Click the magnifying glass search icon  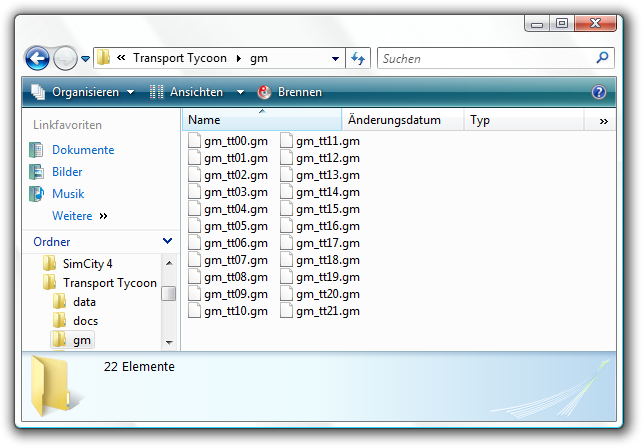(602, 58)
